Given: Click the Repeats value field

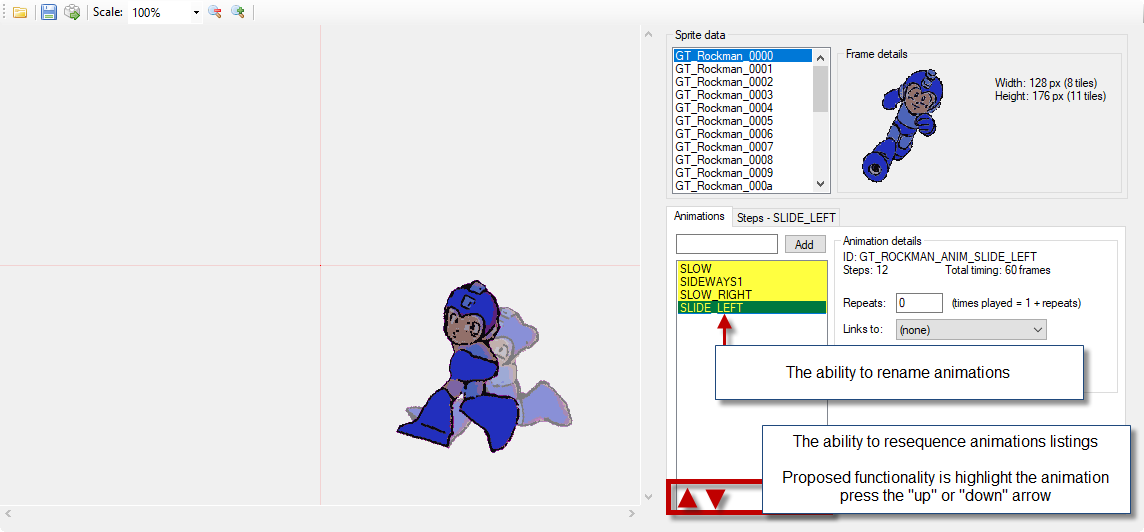Looking at the screenshot, I should (x=919, y=303).
